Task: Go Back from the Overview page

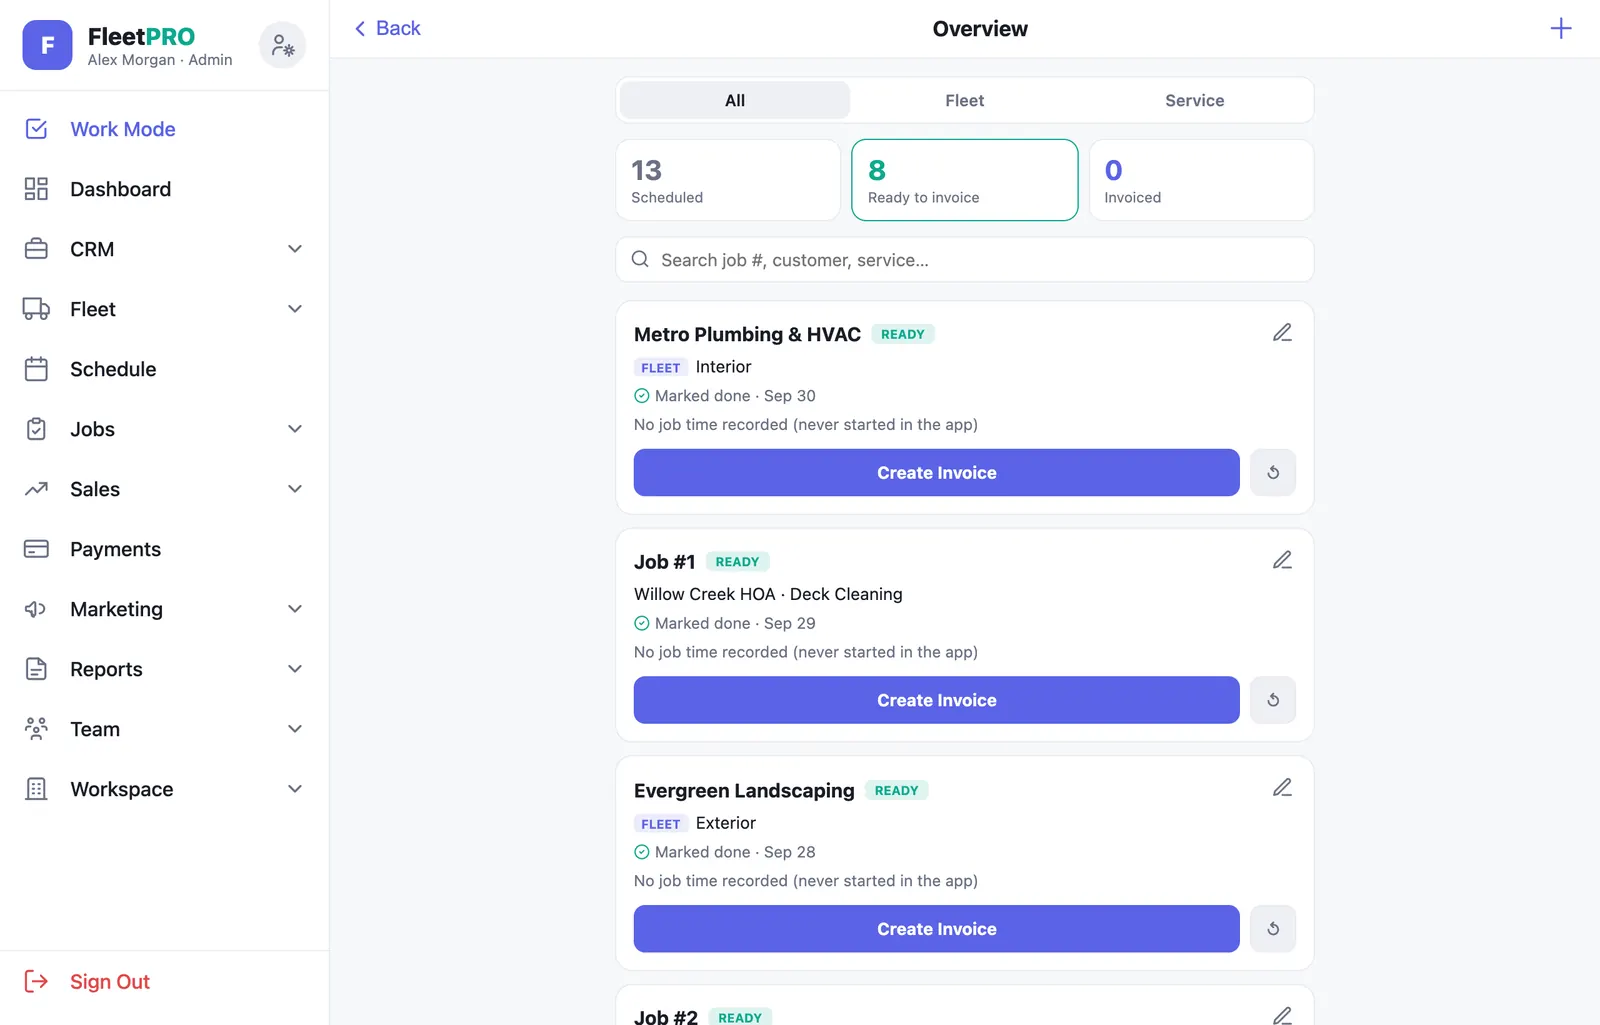Action: [x=387, y=28]
